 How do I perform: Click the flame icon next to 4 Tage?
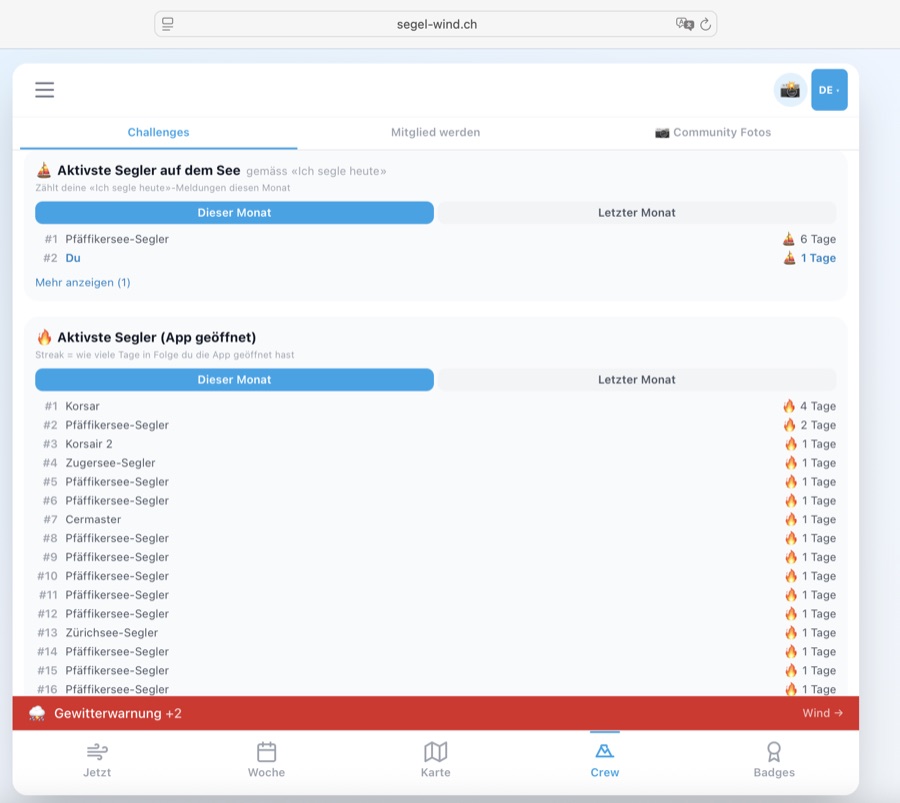tap(789, 406)
